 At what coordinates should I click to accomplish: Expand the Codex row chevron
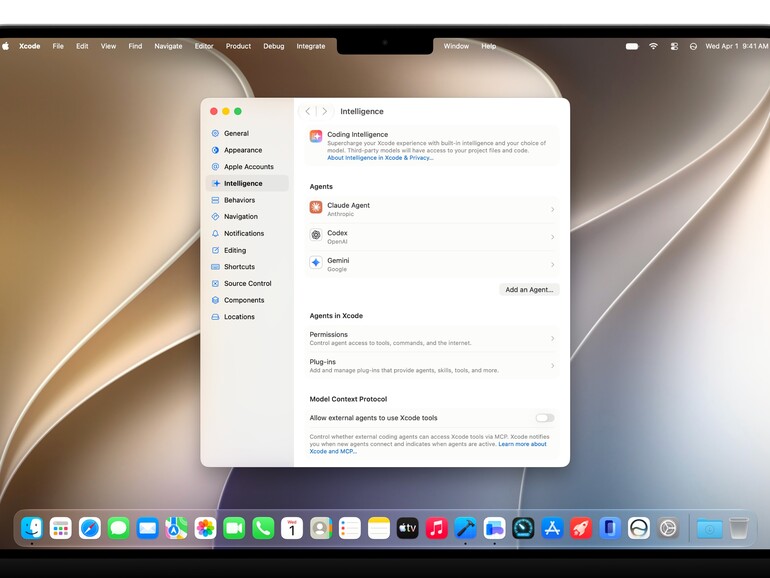tap(552, 237)
